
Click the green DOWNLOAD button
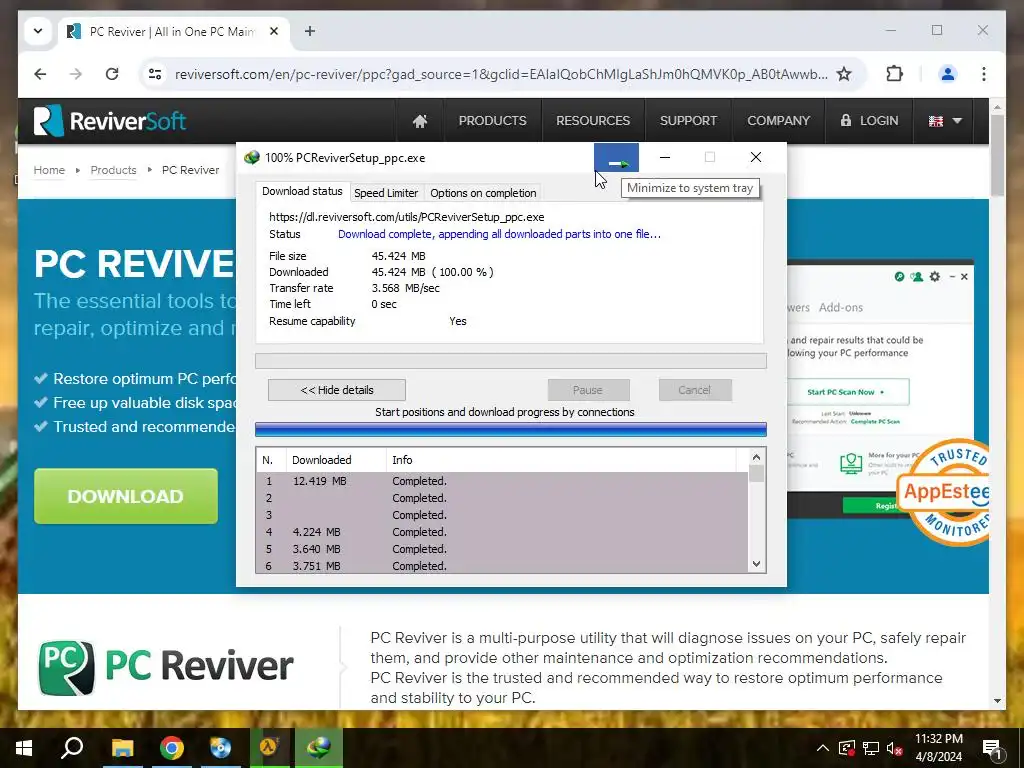[x=125, y=496]
